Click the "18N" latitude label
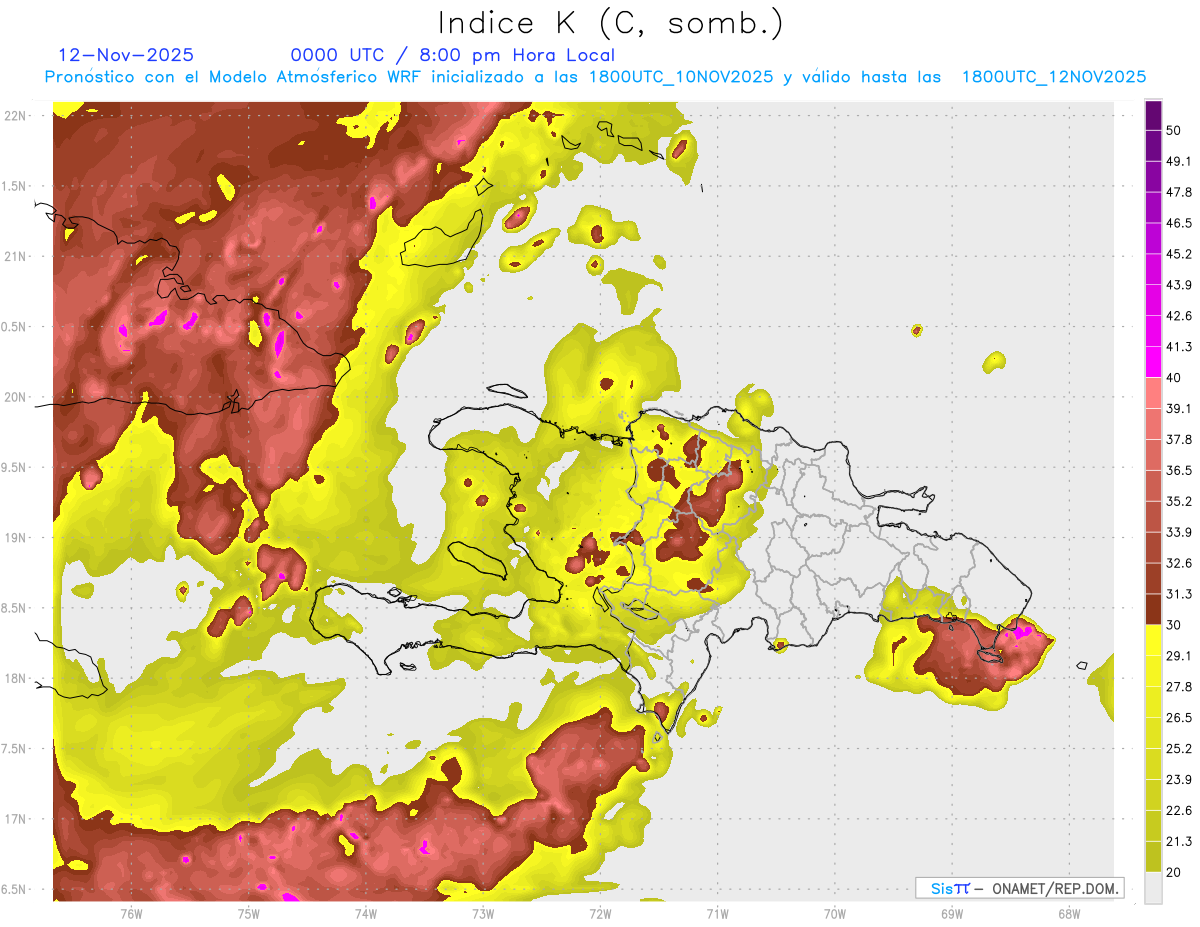This screenshot has width=1200, height=927. click(x=15, y=679)
